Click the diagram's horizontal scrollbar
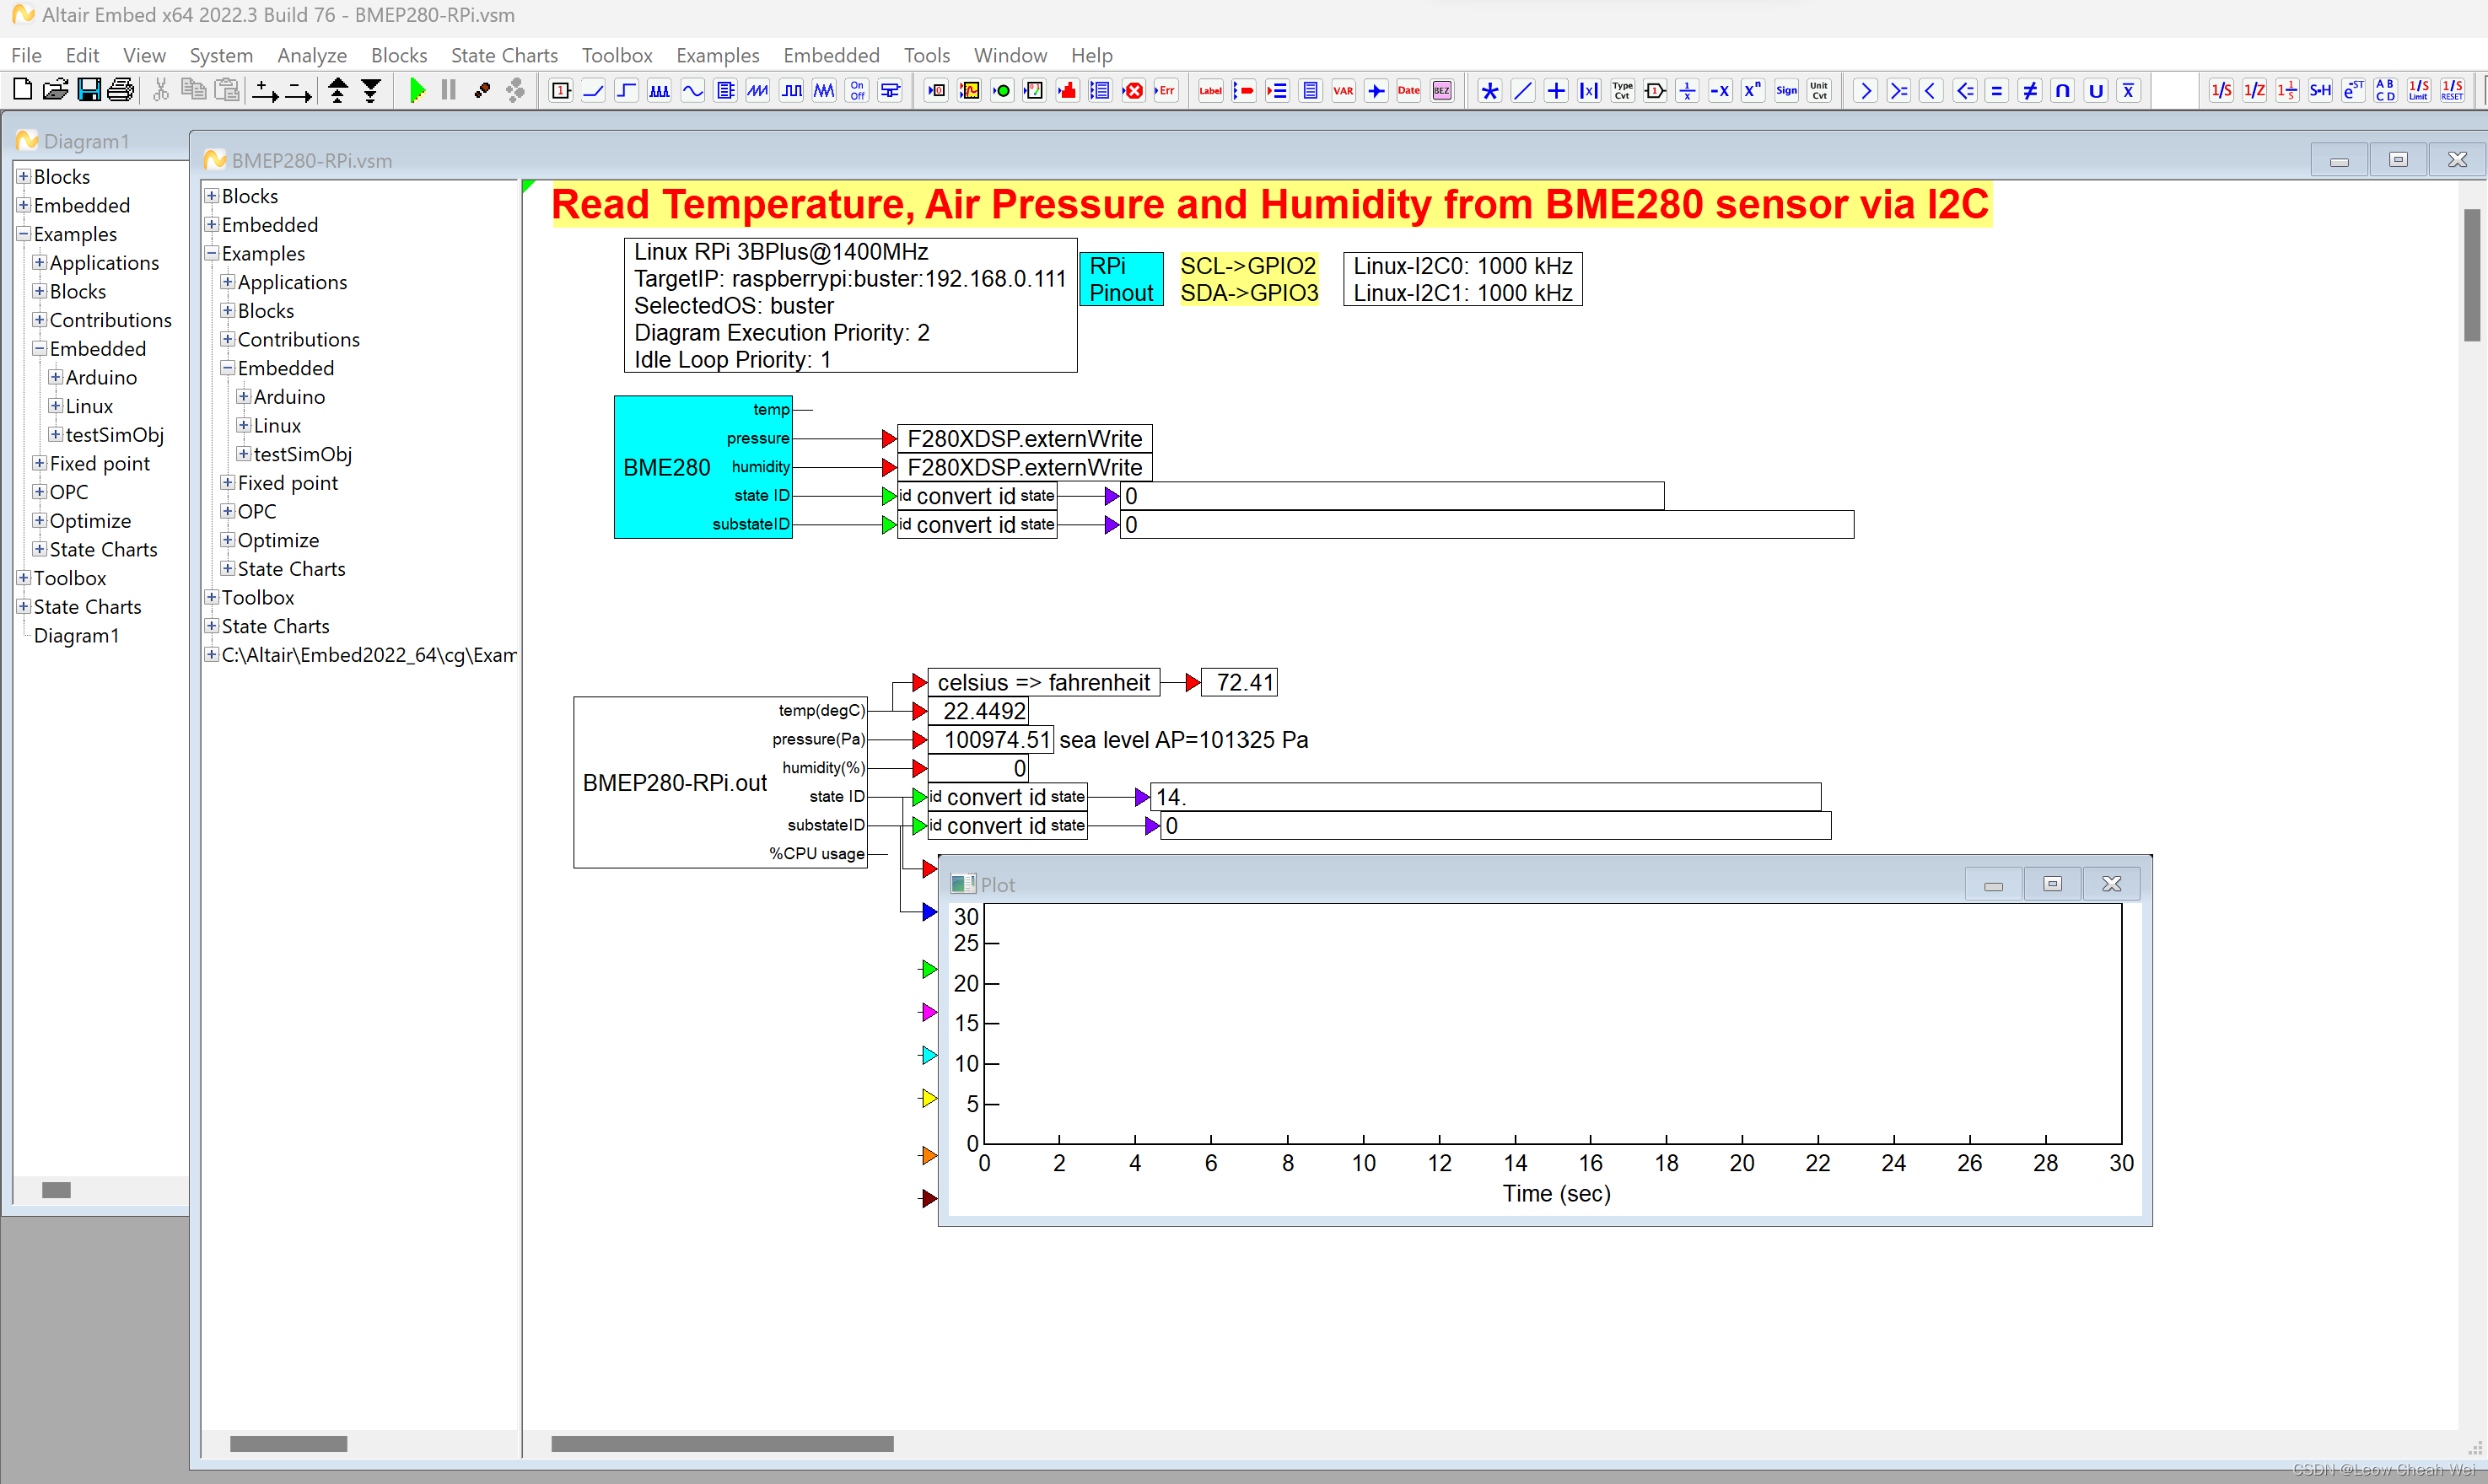The height and width of the screenshot is (1484, 2488). coord(722,1444)
